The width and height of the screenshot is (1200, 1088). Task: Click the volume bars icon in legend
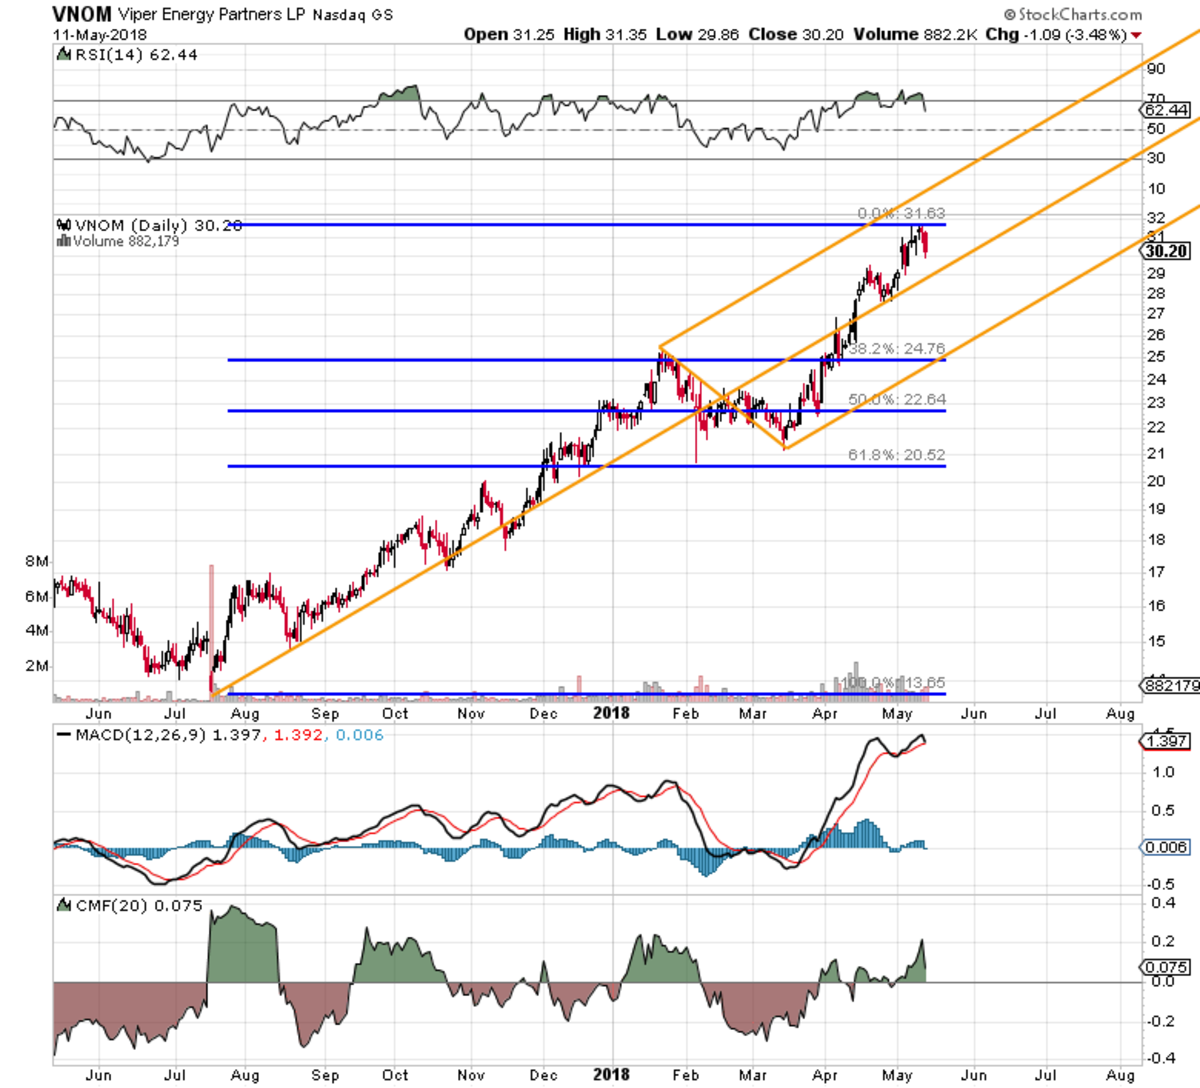(x=64, y=241)
